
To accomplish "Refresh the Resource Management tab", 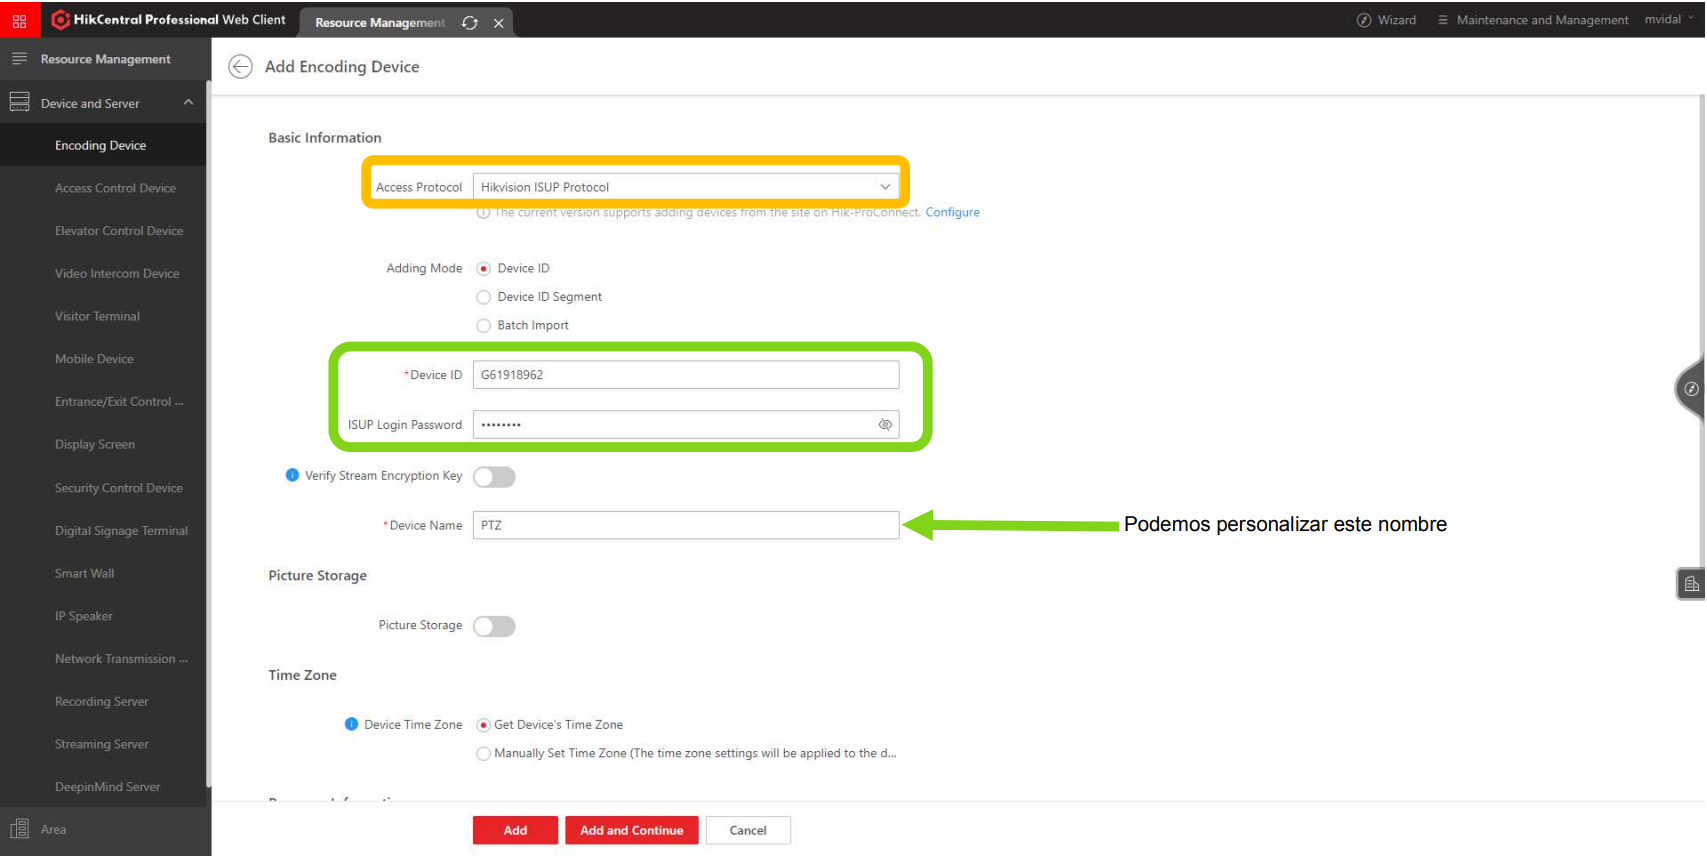I will 470,23.
